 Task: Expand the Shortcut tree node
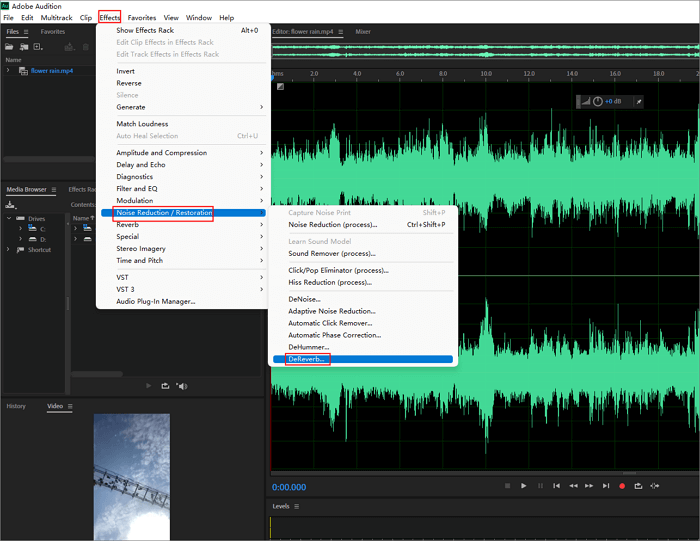(8, 250)
